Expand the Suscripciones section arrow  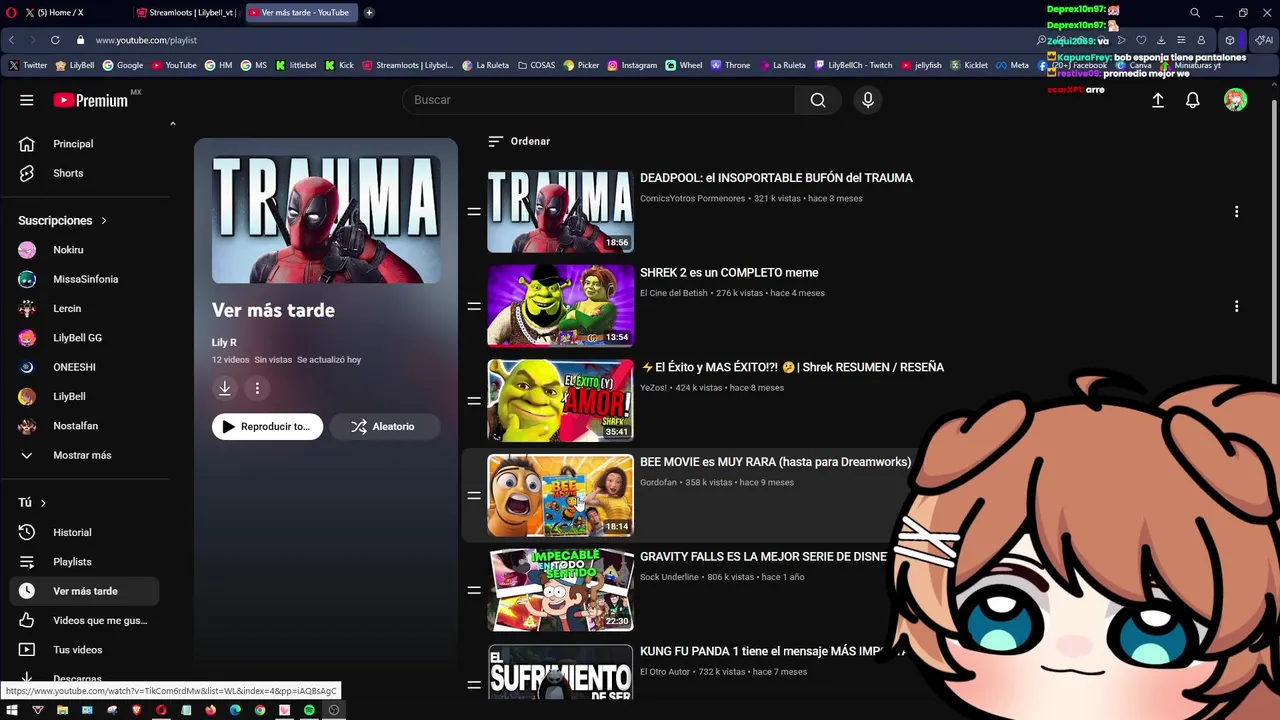coord(103,221)
